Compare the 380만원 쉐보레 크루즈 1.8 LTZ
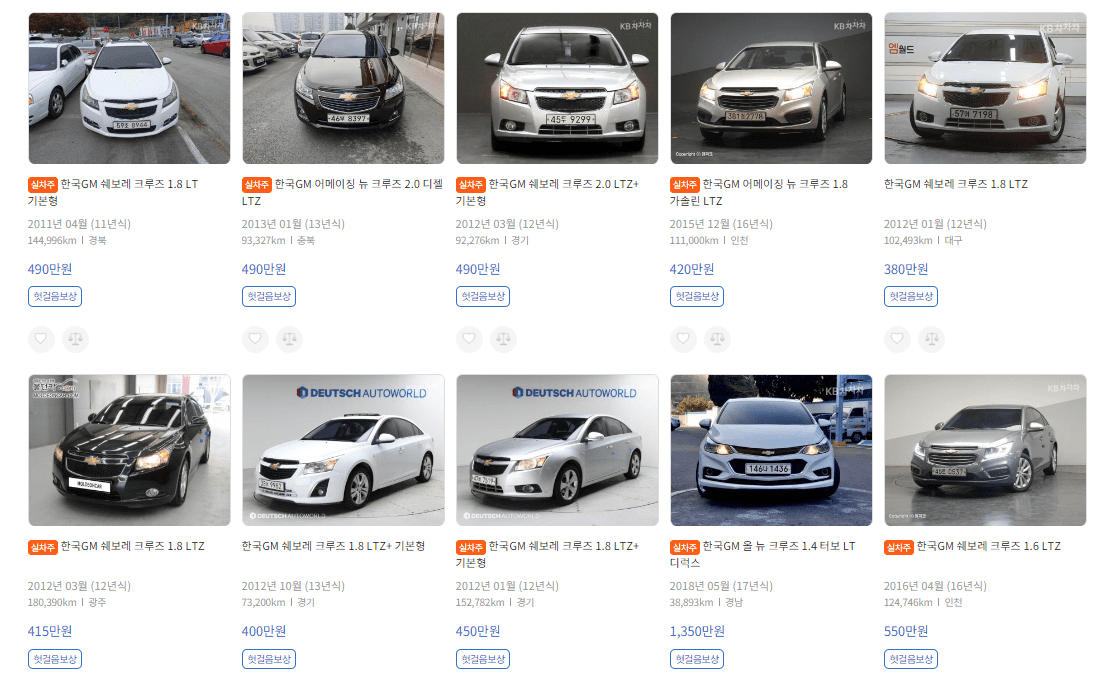Viewport: 1098px width, 678px height. (x=932, y=339)
